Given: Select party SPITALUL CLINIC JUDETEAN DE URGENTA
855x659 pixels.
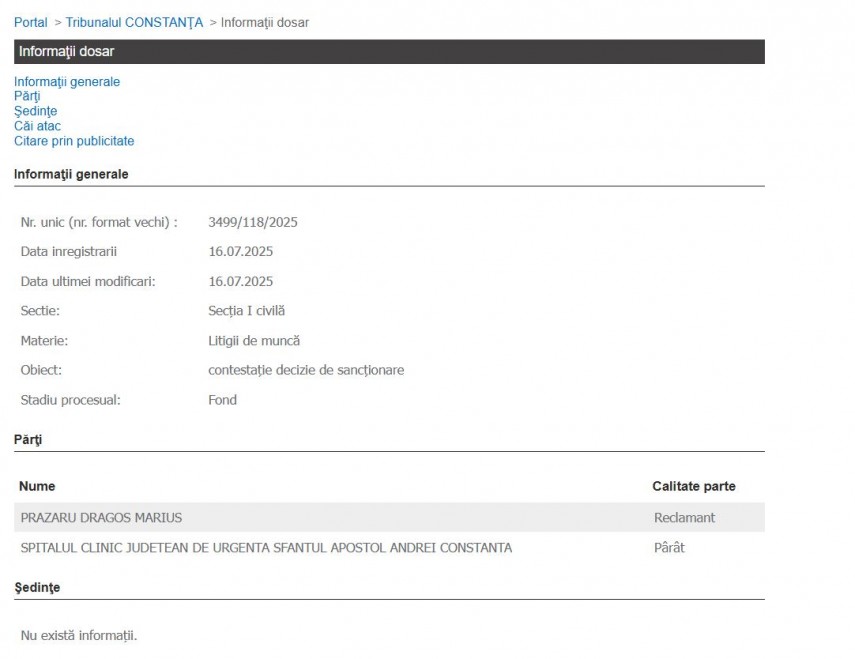Looking at the screenshot, I should [x=266, y=548].
